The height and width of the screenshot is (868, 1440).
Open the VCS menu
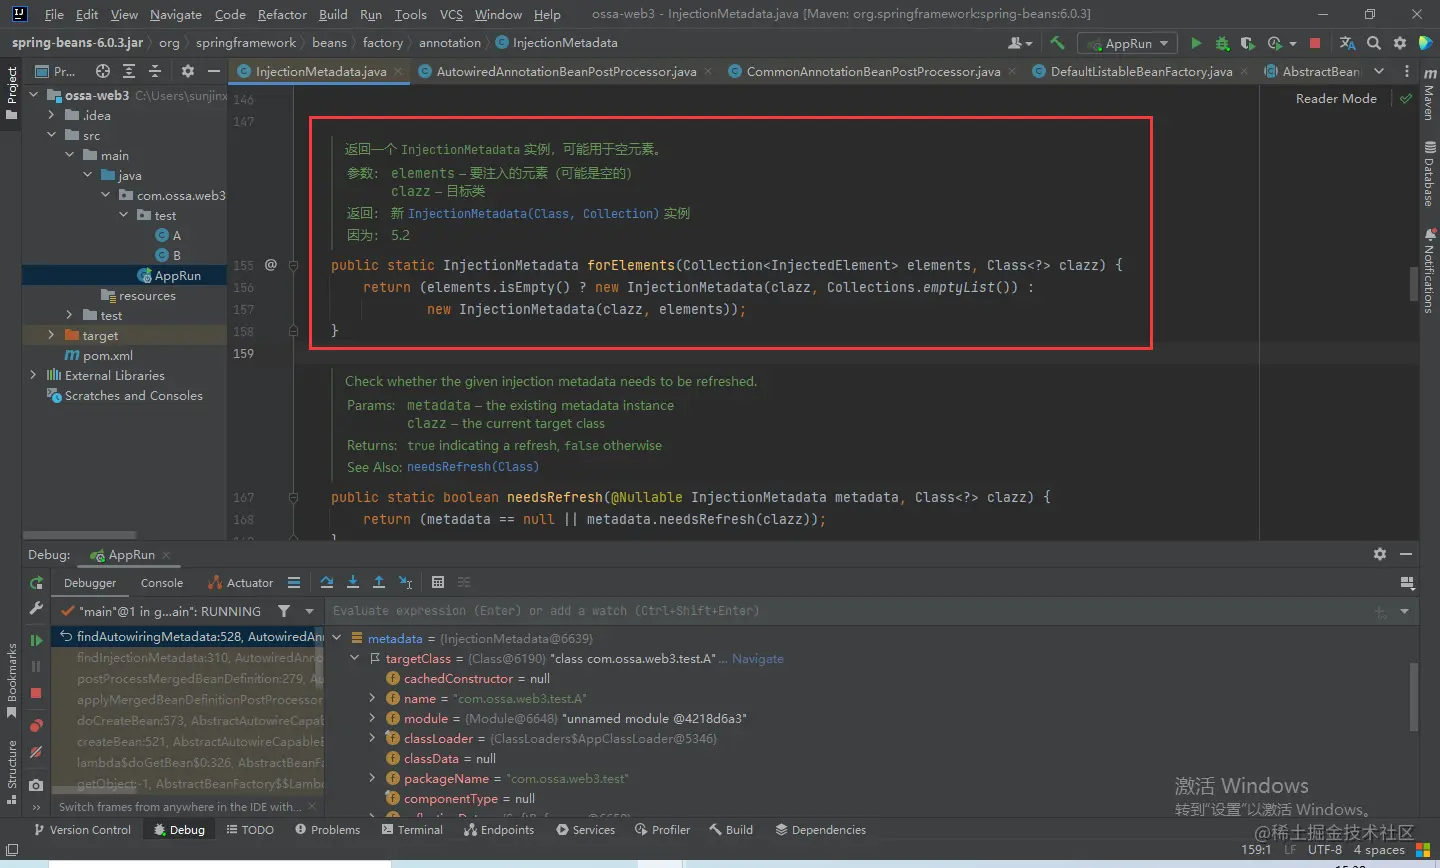(x=451, y=14)
